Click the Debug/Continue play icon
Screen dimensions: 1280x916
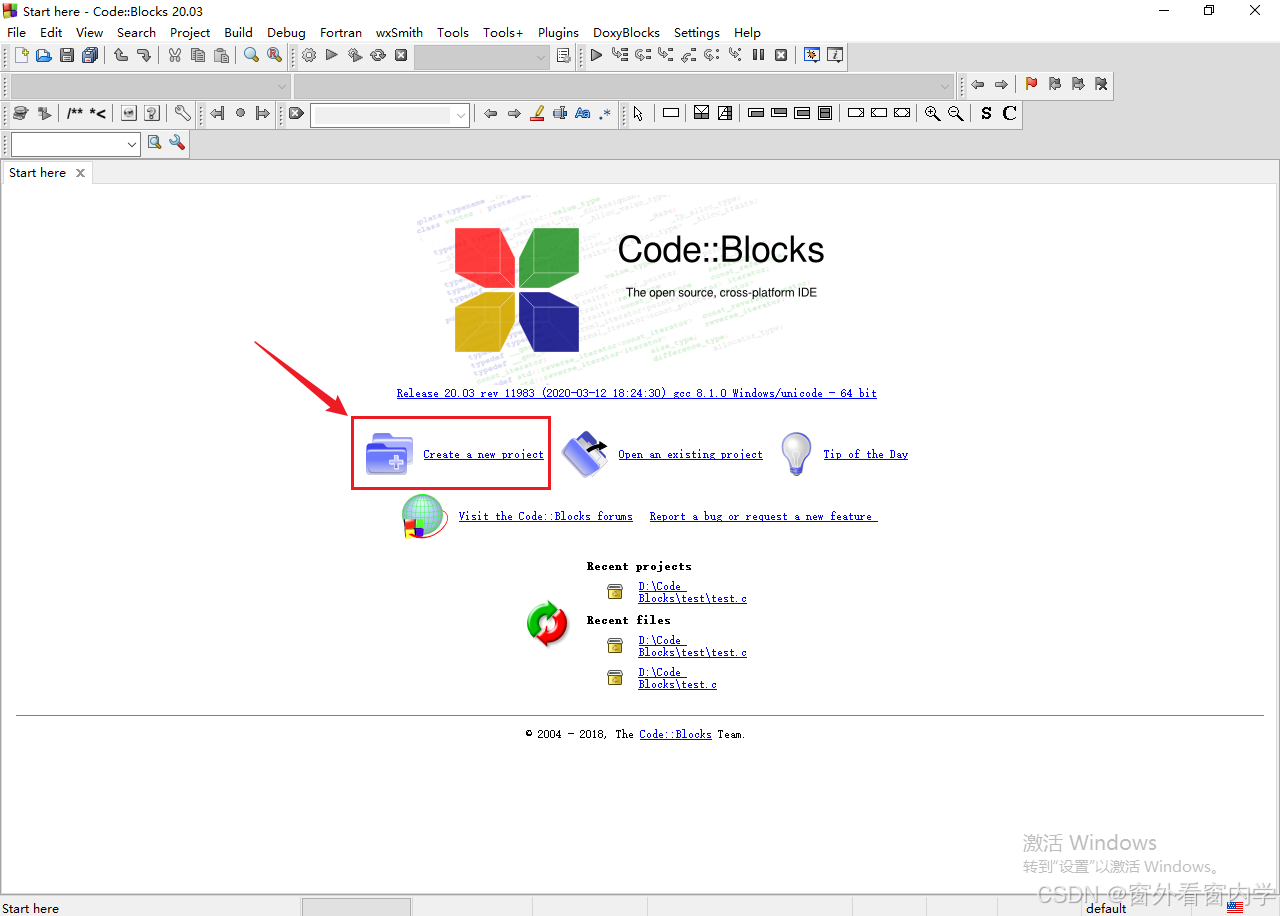tap(596, 56)
